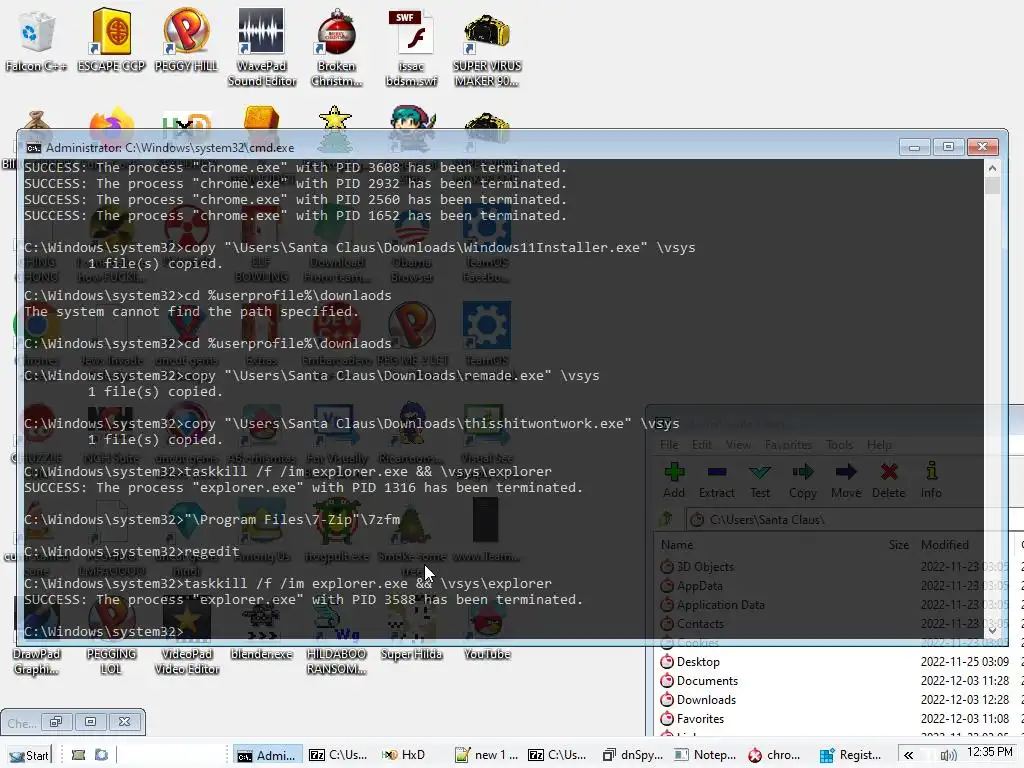Screen dimensions: 1024x768
Task: Select the Super Hilda desktop label
Action: pos(411,654)
